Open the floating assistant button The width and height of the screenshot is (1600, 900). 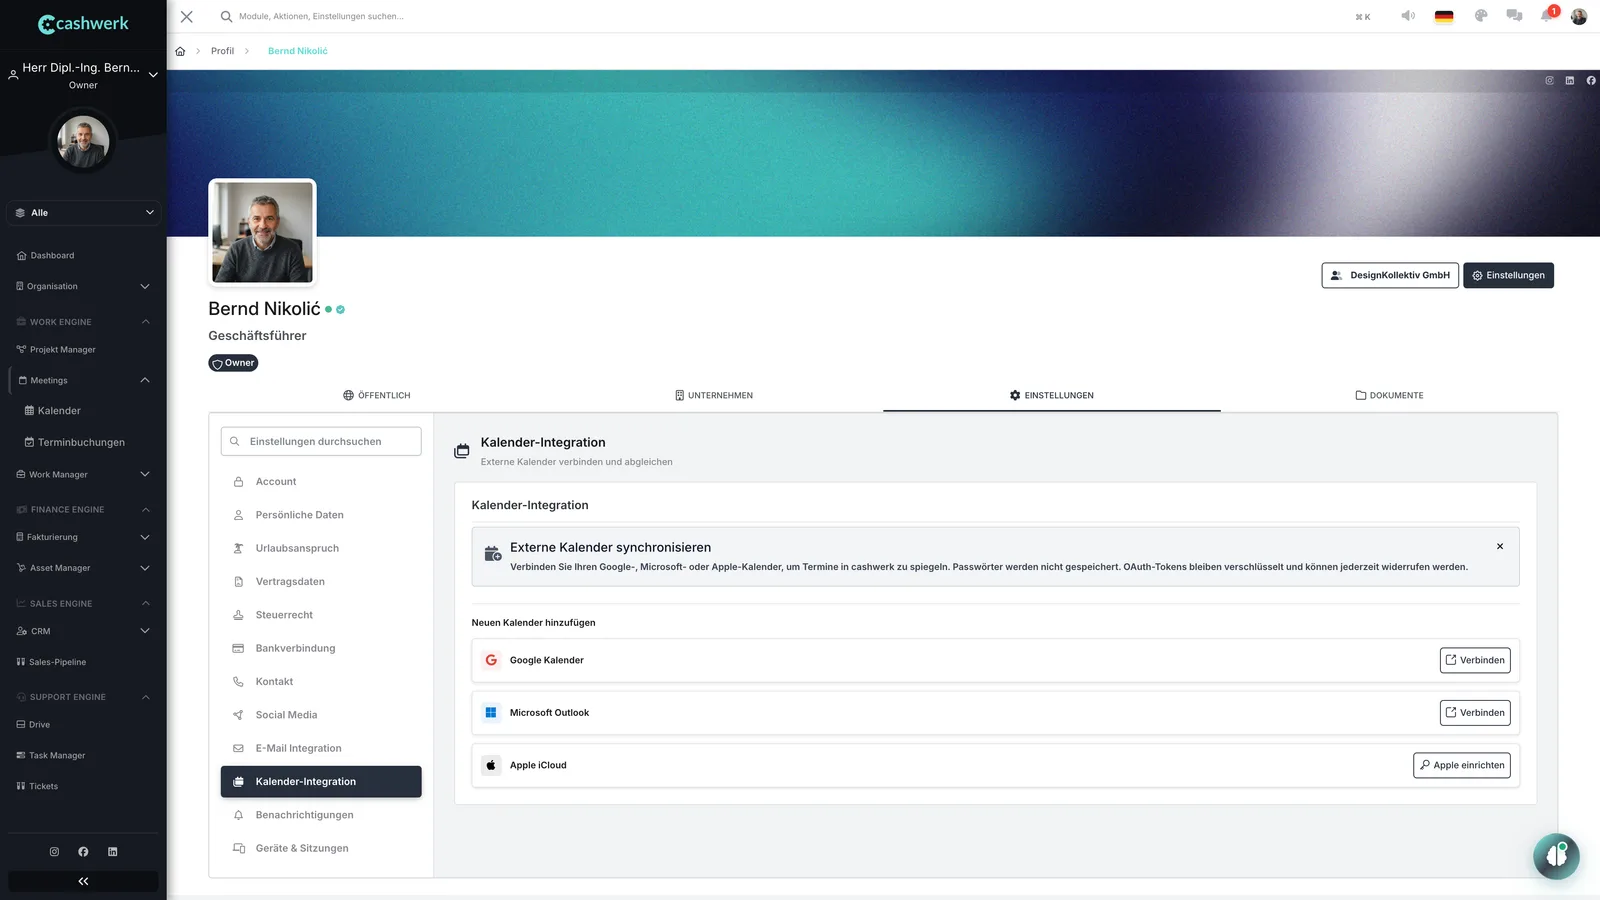coord(1556,856)
